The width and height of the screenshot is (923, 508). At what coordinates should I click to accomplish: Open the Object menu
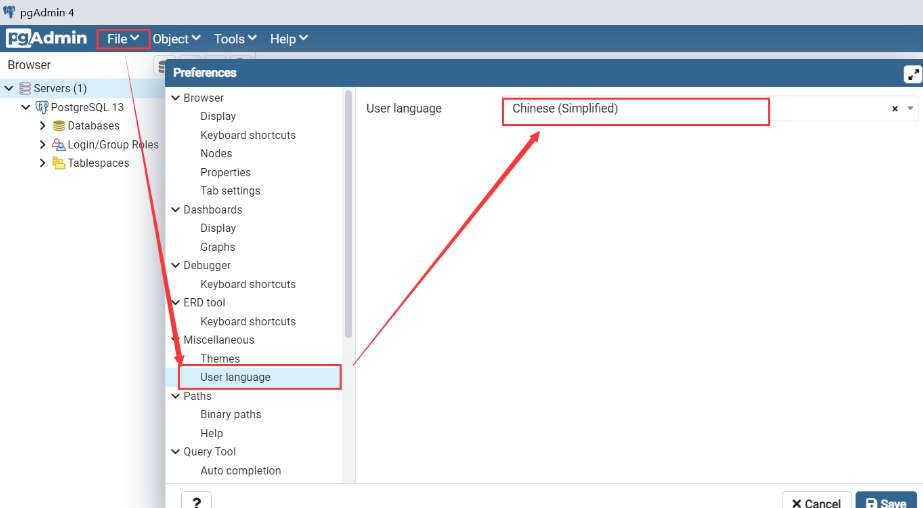click(177, 39)
